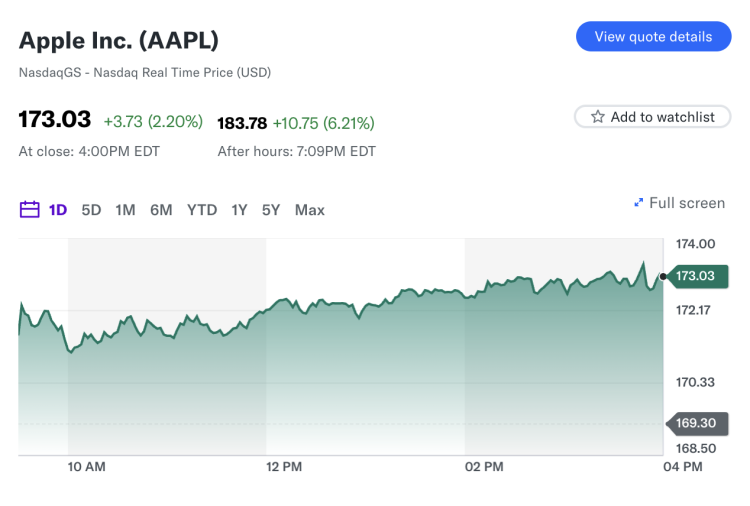Switch to the 5D chart range
This screenshot has width=750, height=506.
(91, 210)
